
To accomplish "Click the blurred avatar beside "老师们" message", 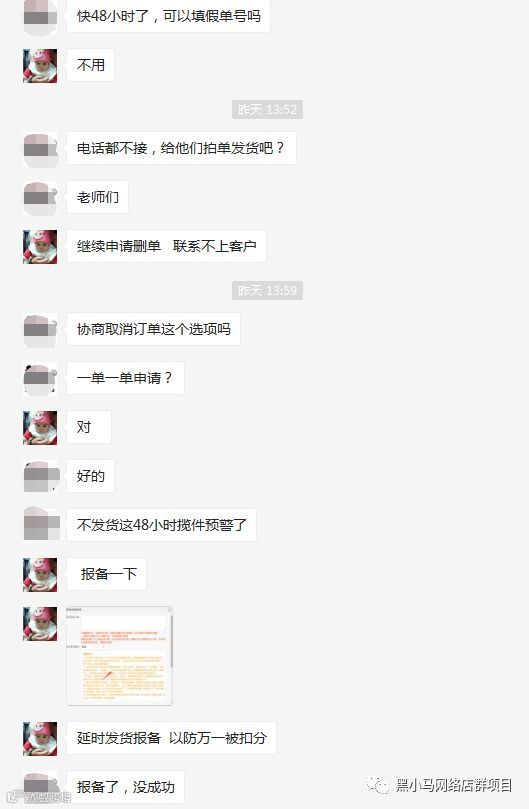I will point(40,198).
